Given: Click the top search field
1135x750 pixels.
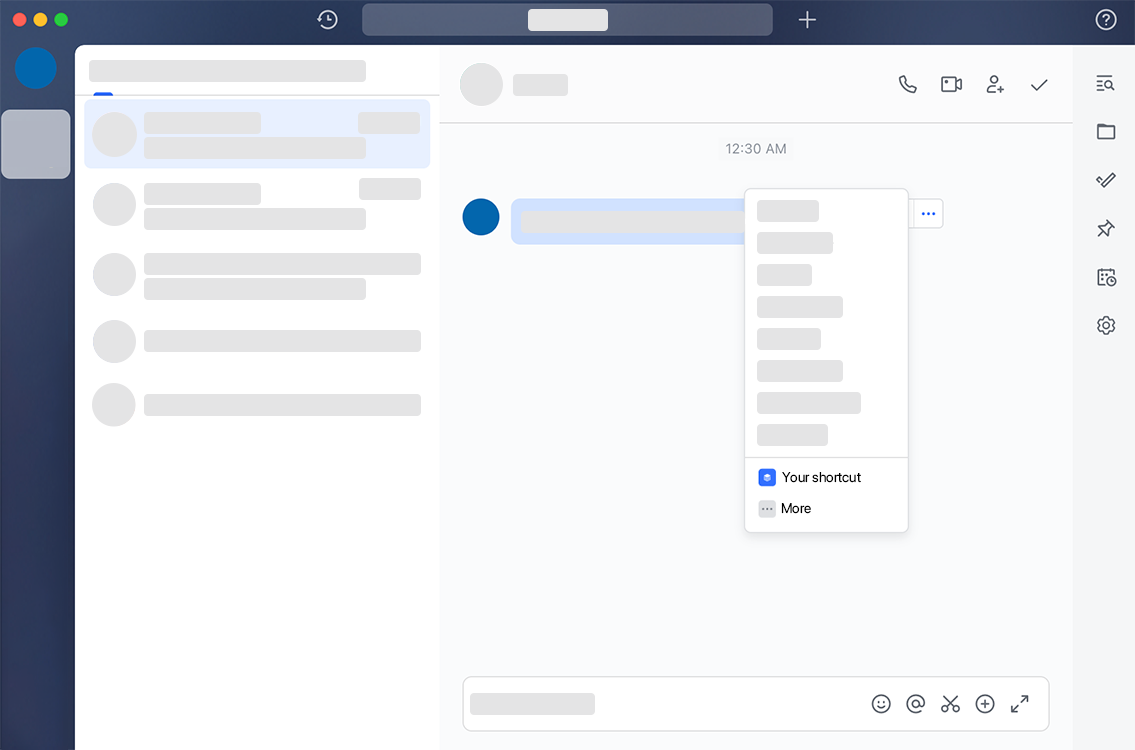Looking at the screenshot, I should [567, 20].
